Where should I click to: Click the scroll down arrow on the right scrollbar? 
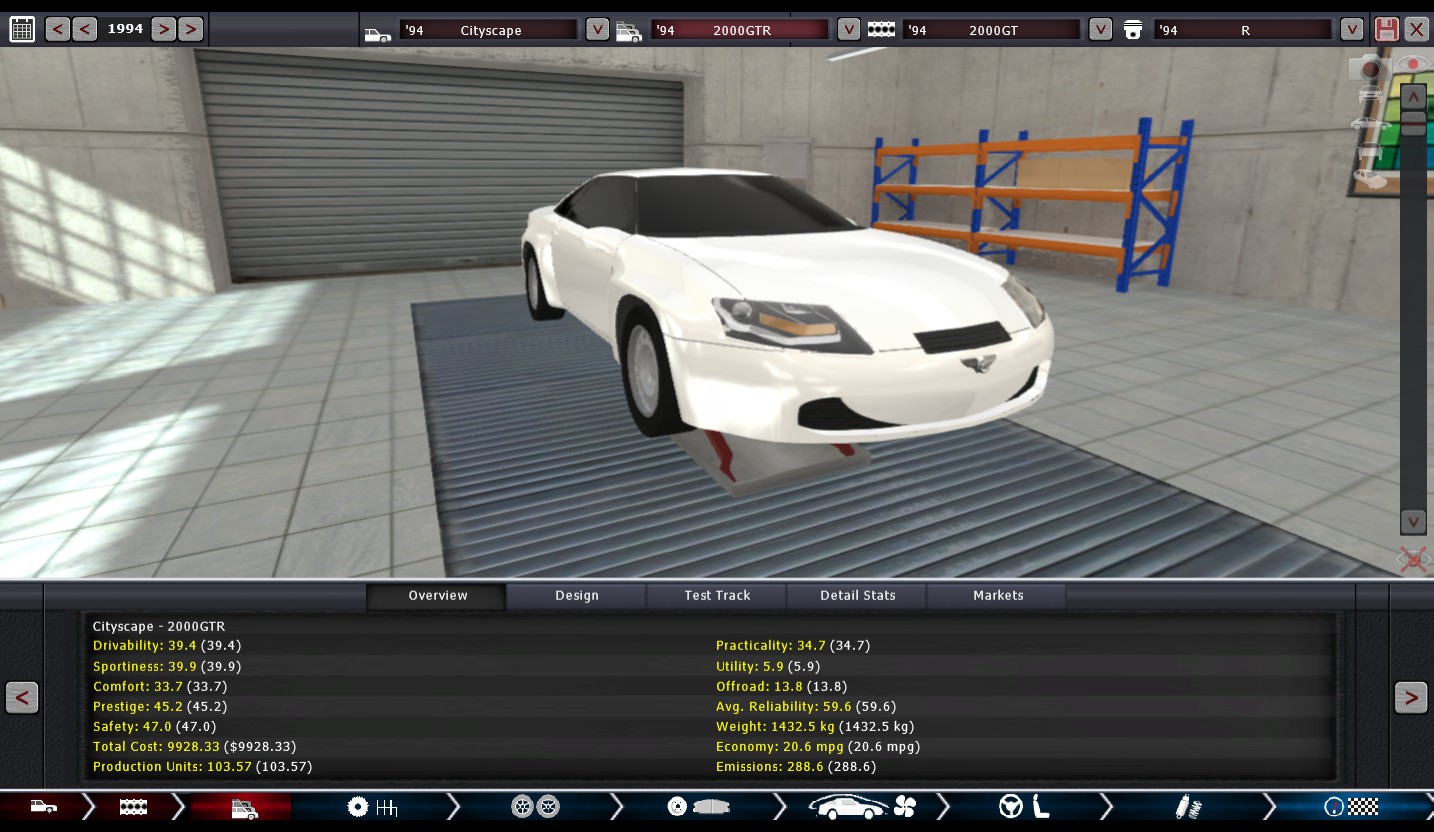[1413, 522]
